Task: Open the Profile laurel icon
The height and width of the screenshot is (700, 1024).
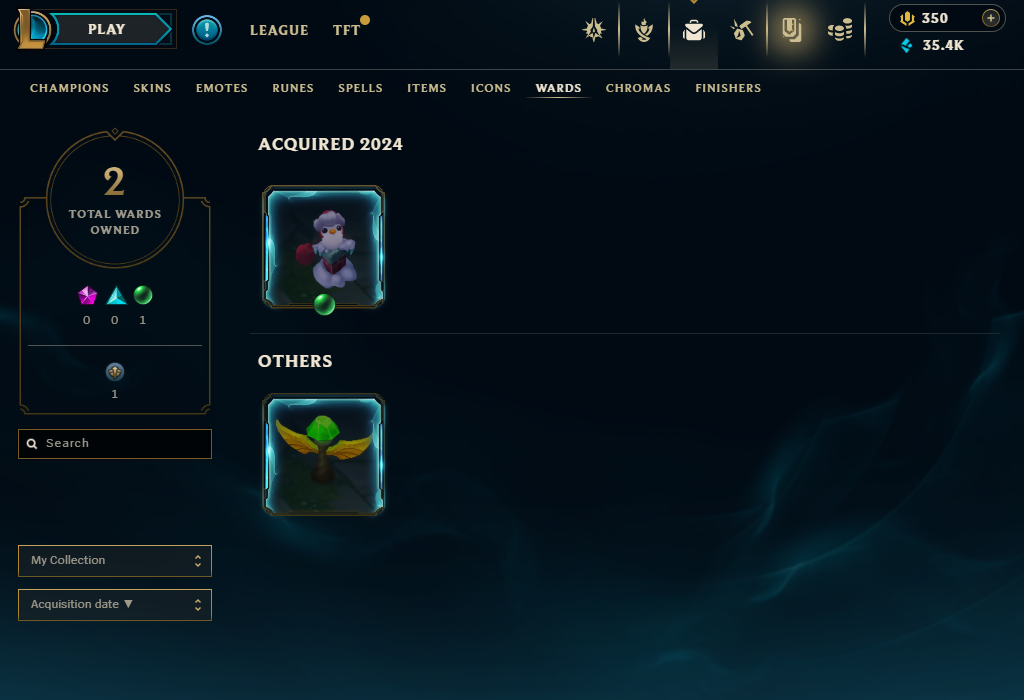Action: tap(644, 30)
